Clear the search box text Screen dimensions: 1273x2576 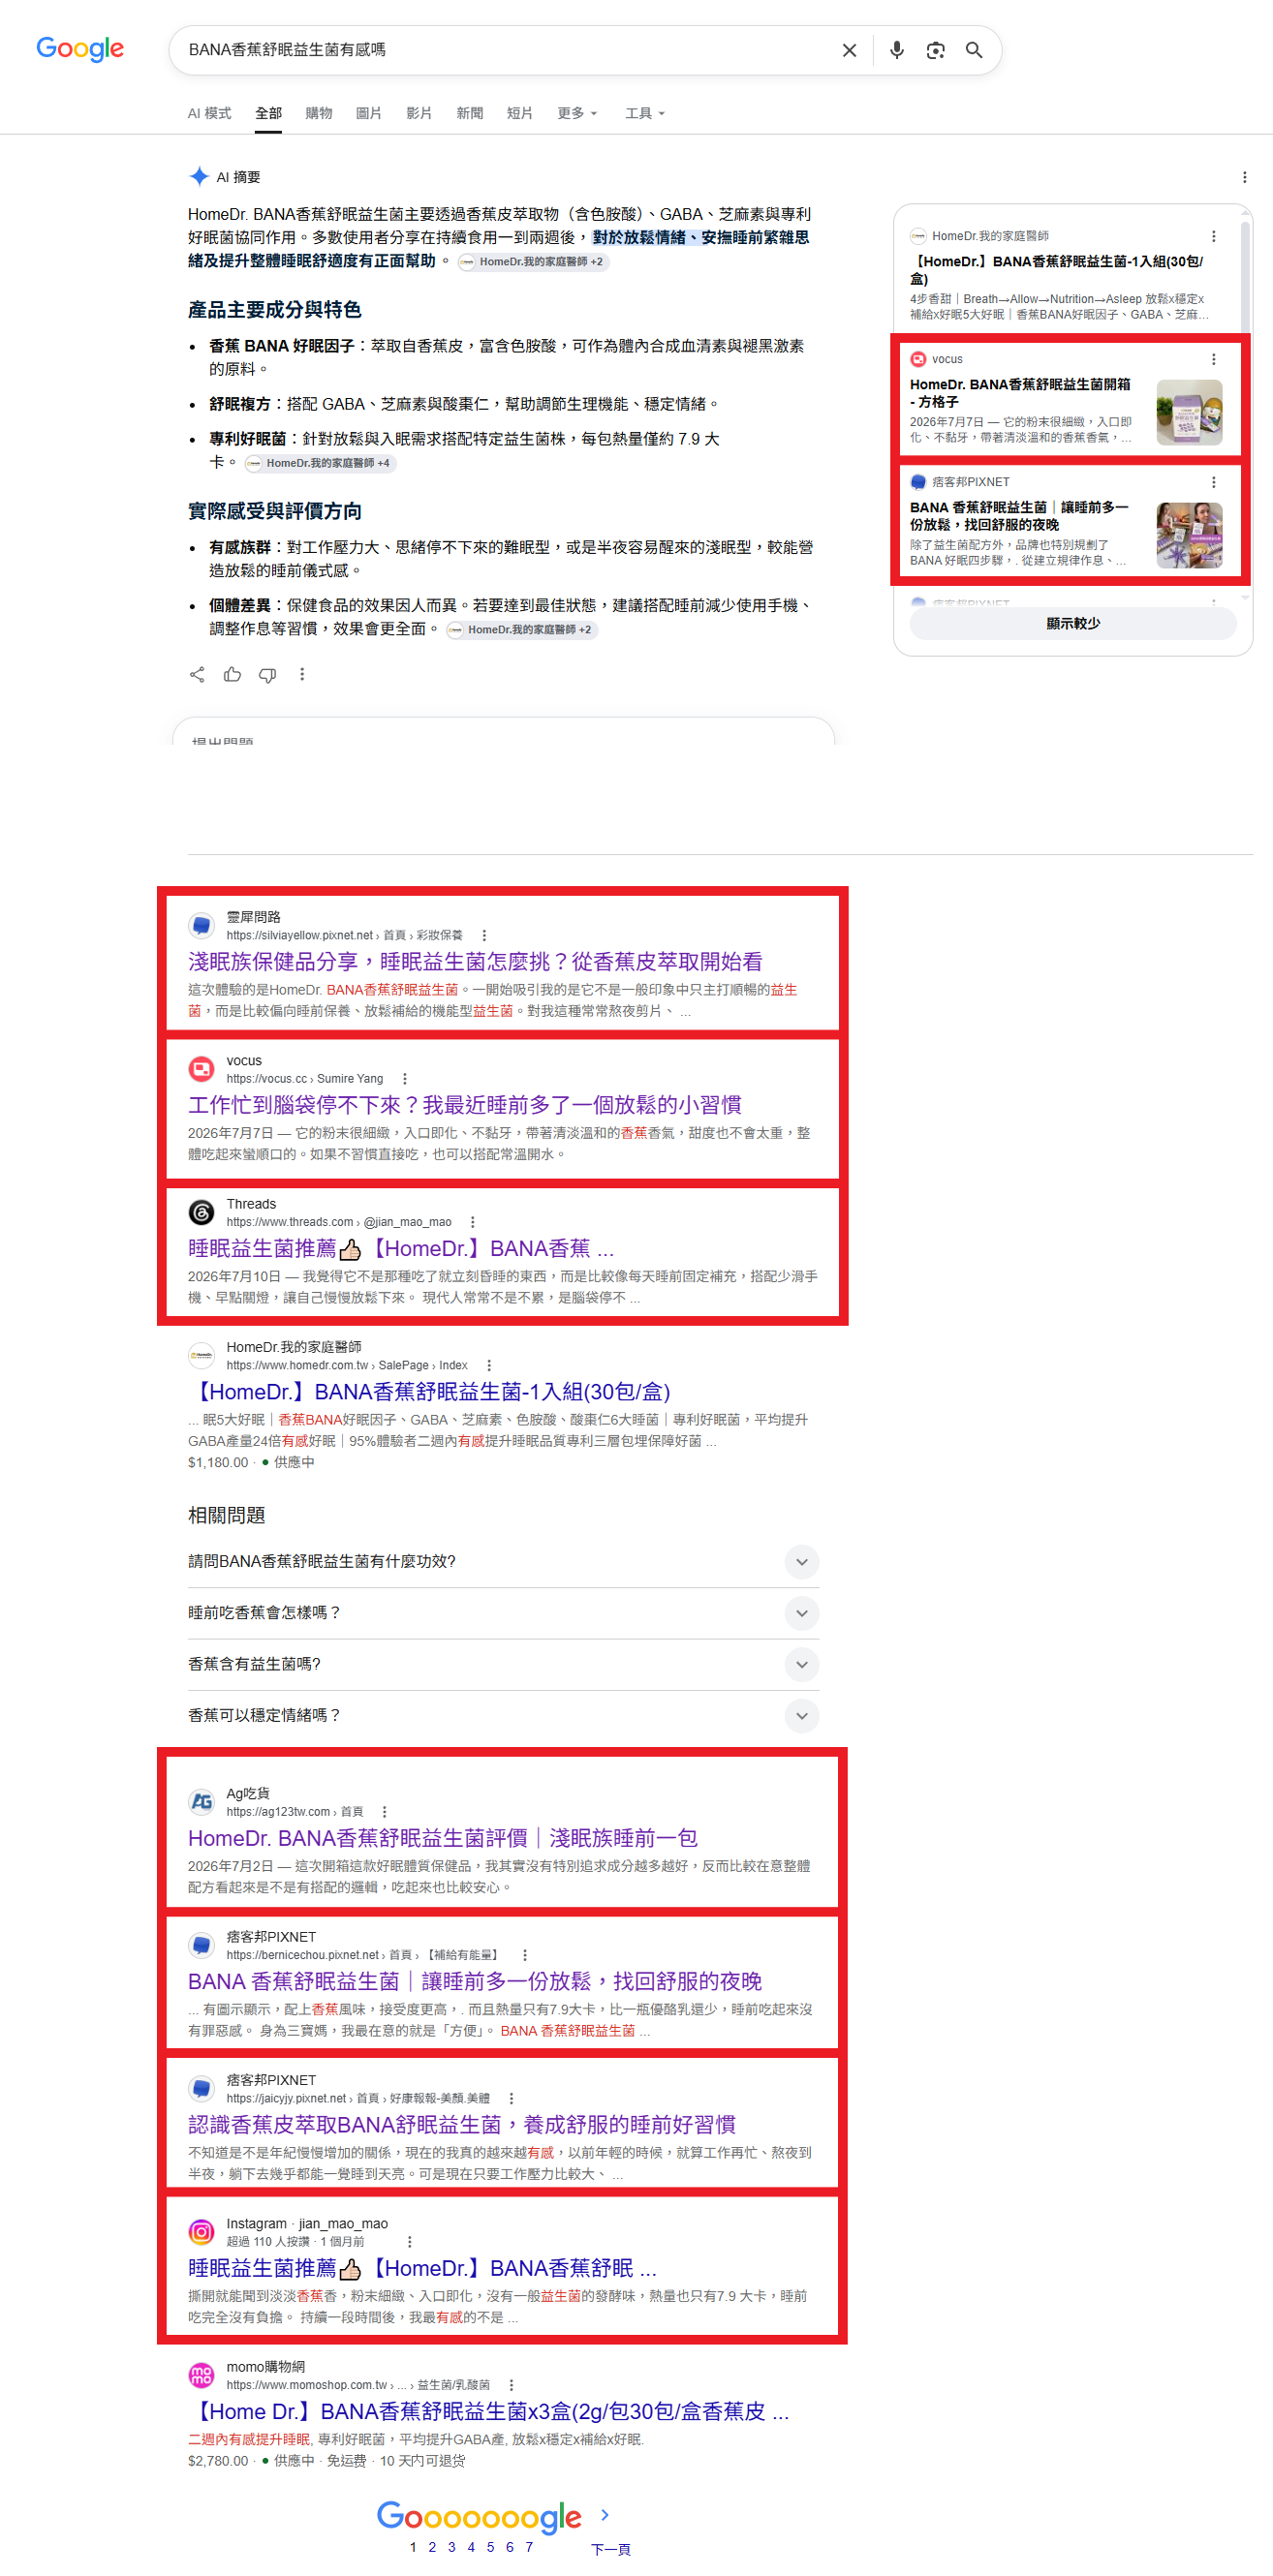849,50
